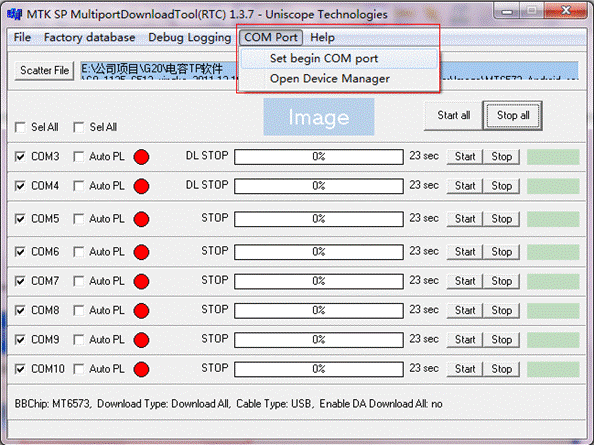Click the red status indicator for COM3
Screen dimensions: 594x445
[141, 157]
